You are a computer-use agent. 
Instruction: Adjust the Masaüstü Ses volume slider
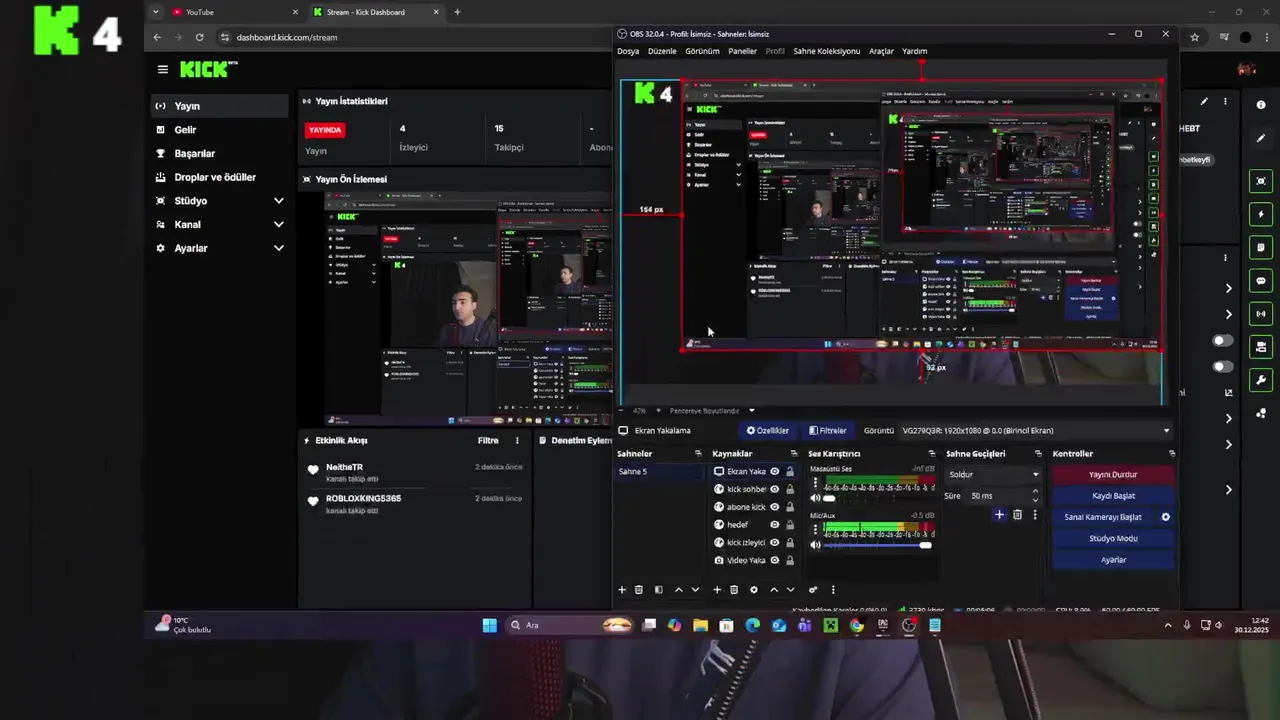[878, 498]
